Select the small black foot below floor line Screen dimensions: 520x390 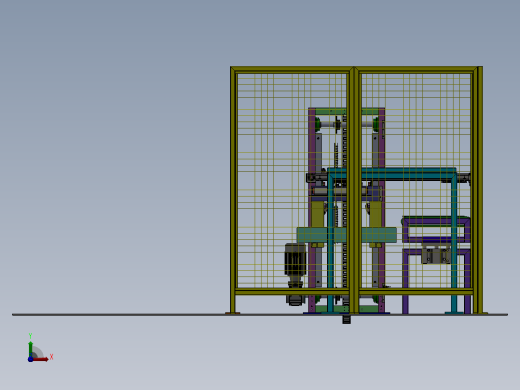(x=346, y=320)
